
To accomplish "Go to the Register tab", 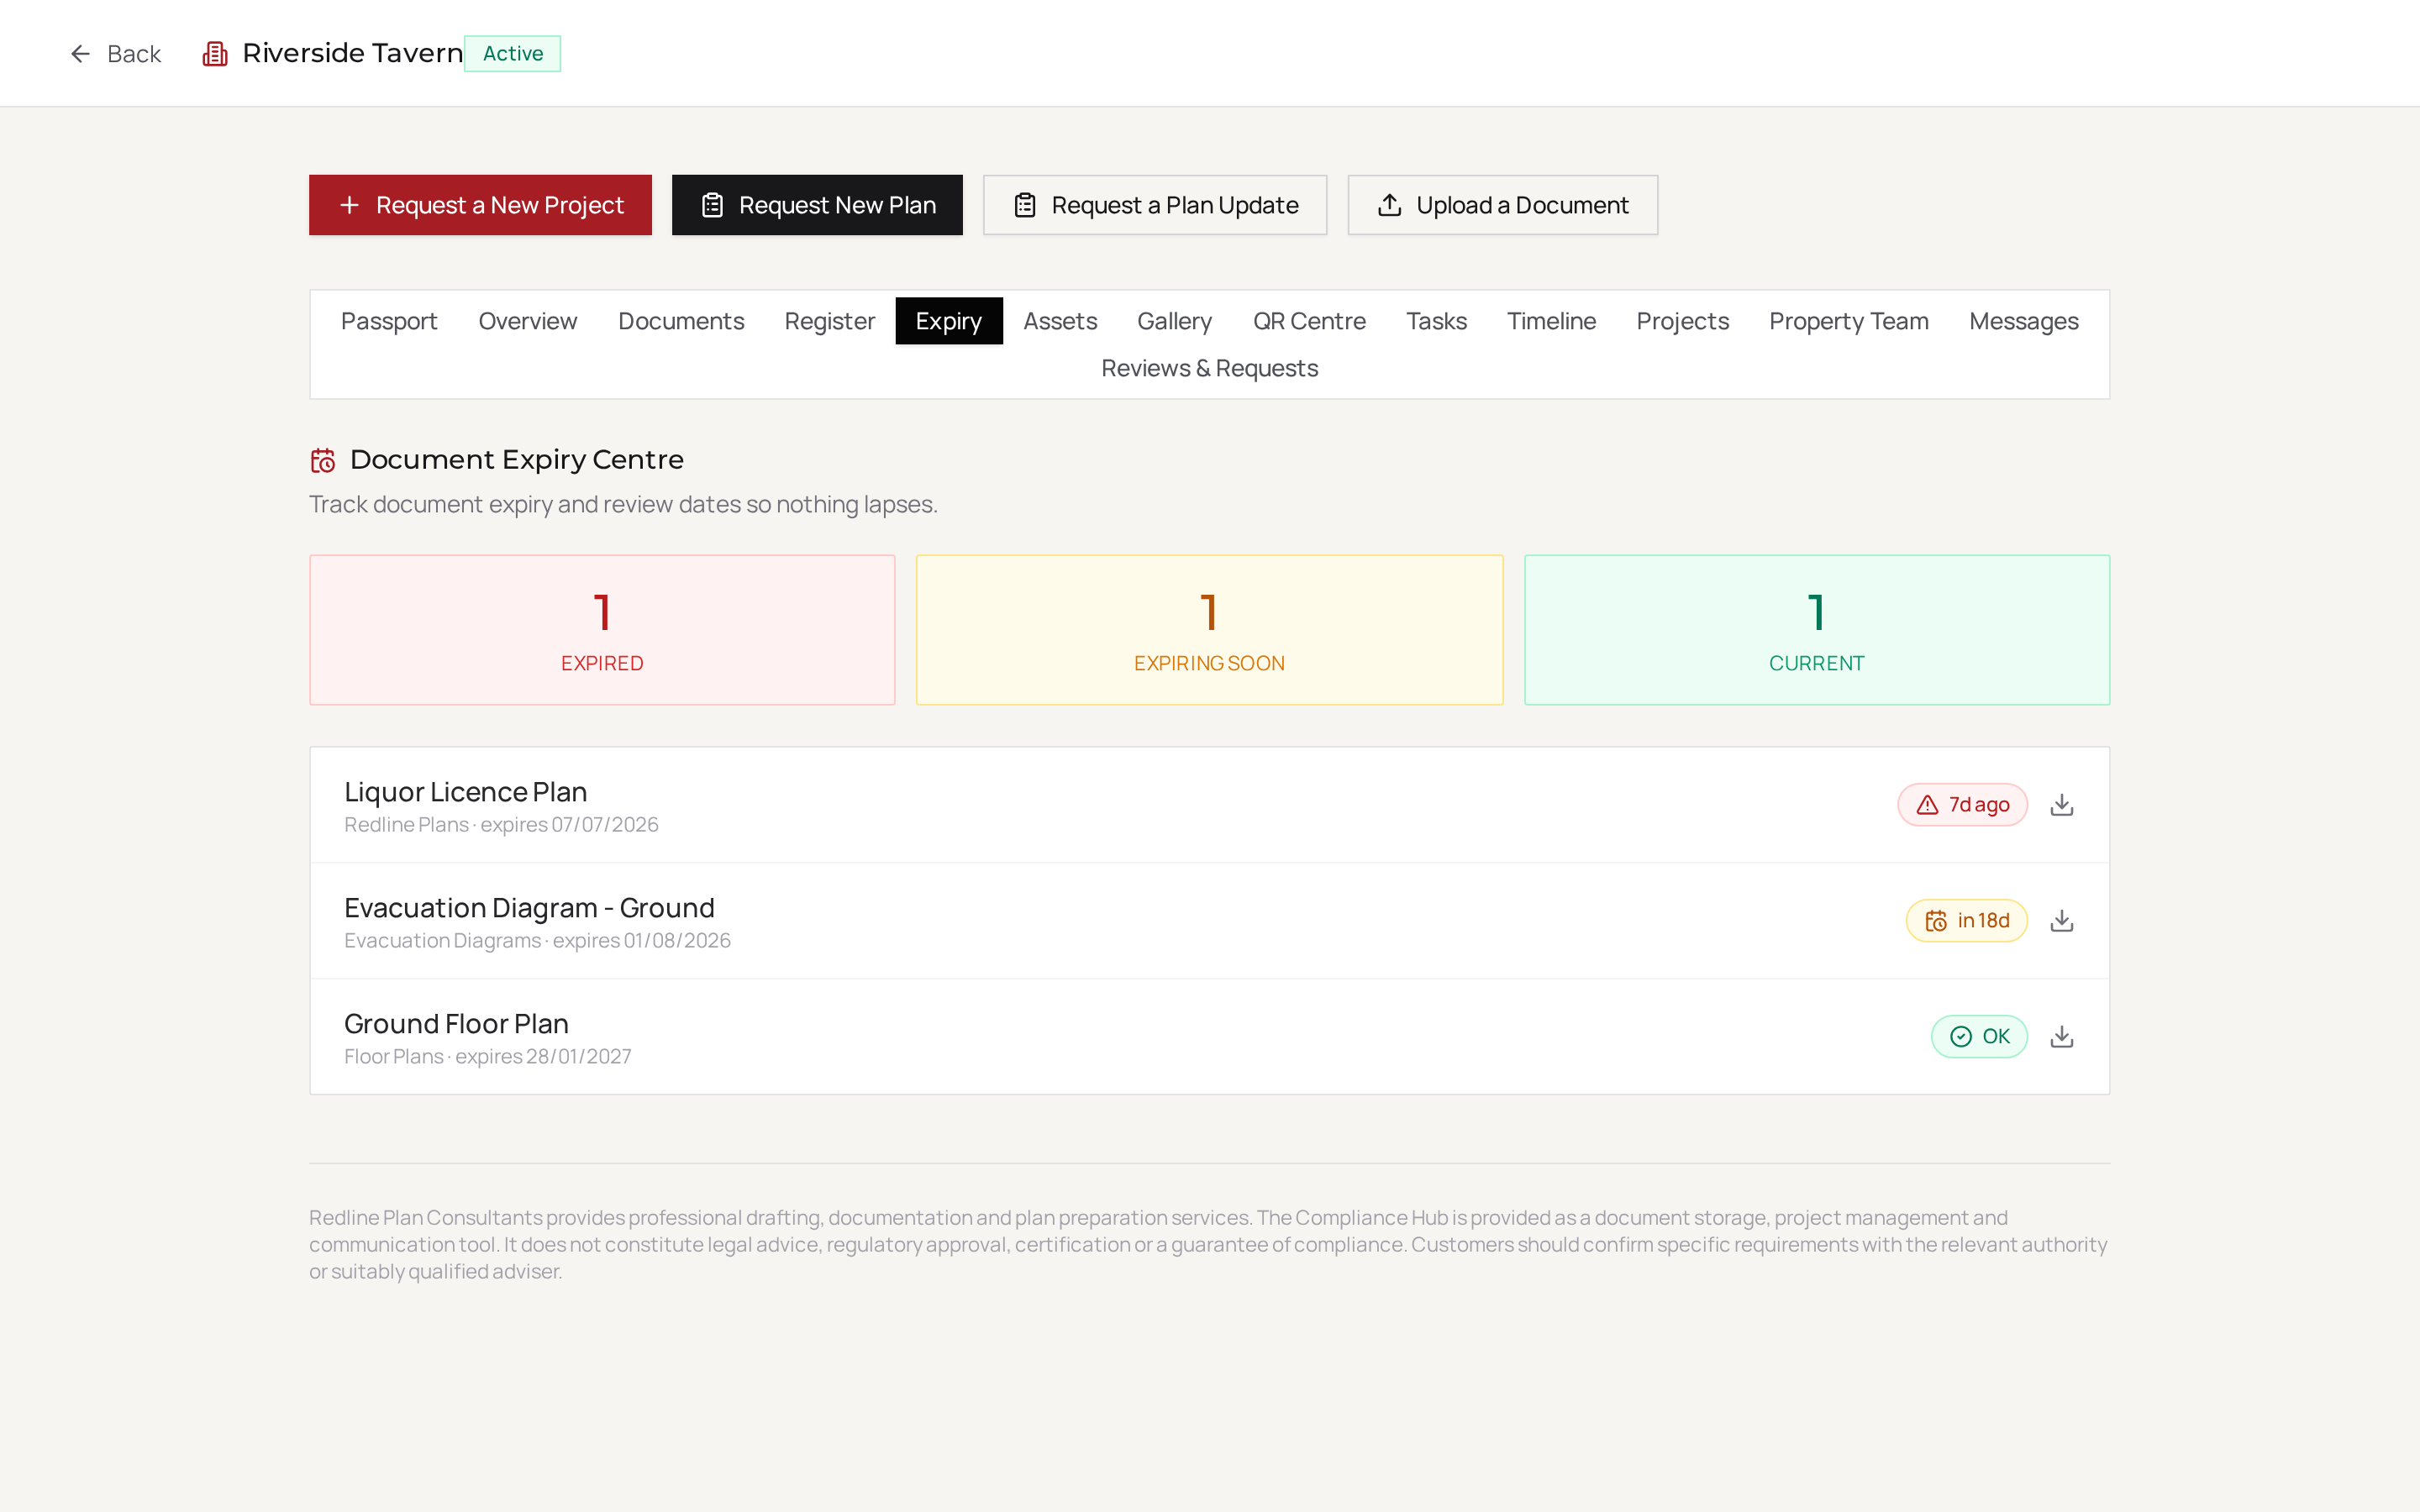I will click(x=829, y=321).
